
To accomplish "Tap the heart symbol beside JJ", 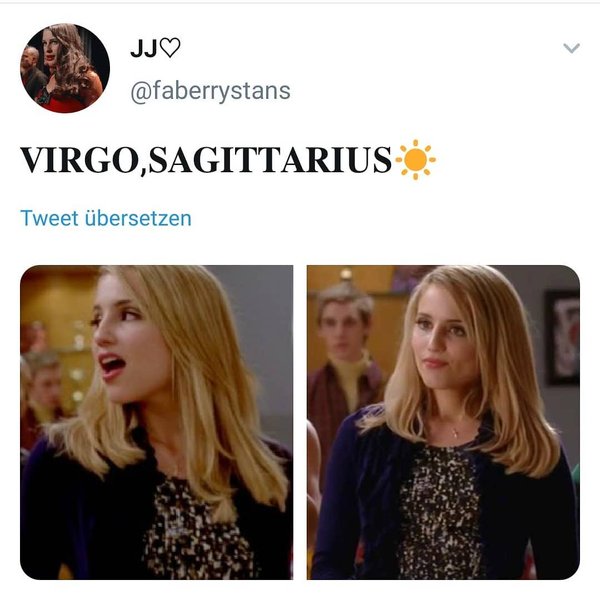I will click(x=170, y=48).
